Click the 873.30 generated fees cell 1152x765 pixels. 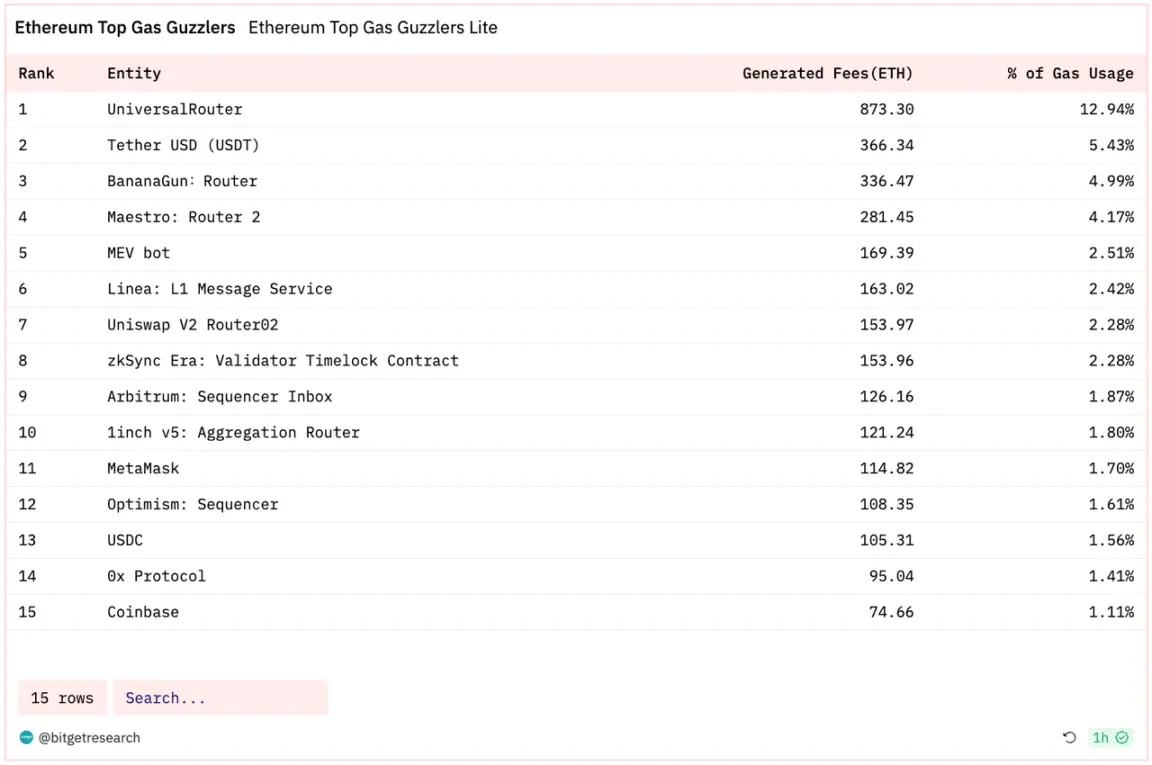[x=886, y=109]
